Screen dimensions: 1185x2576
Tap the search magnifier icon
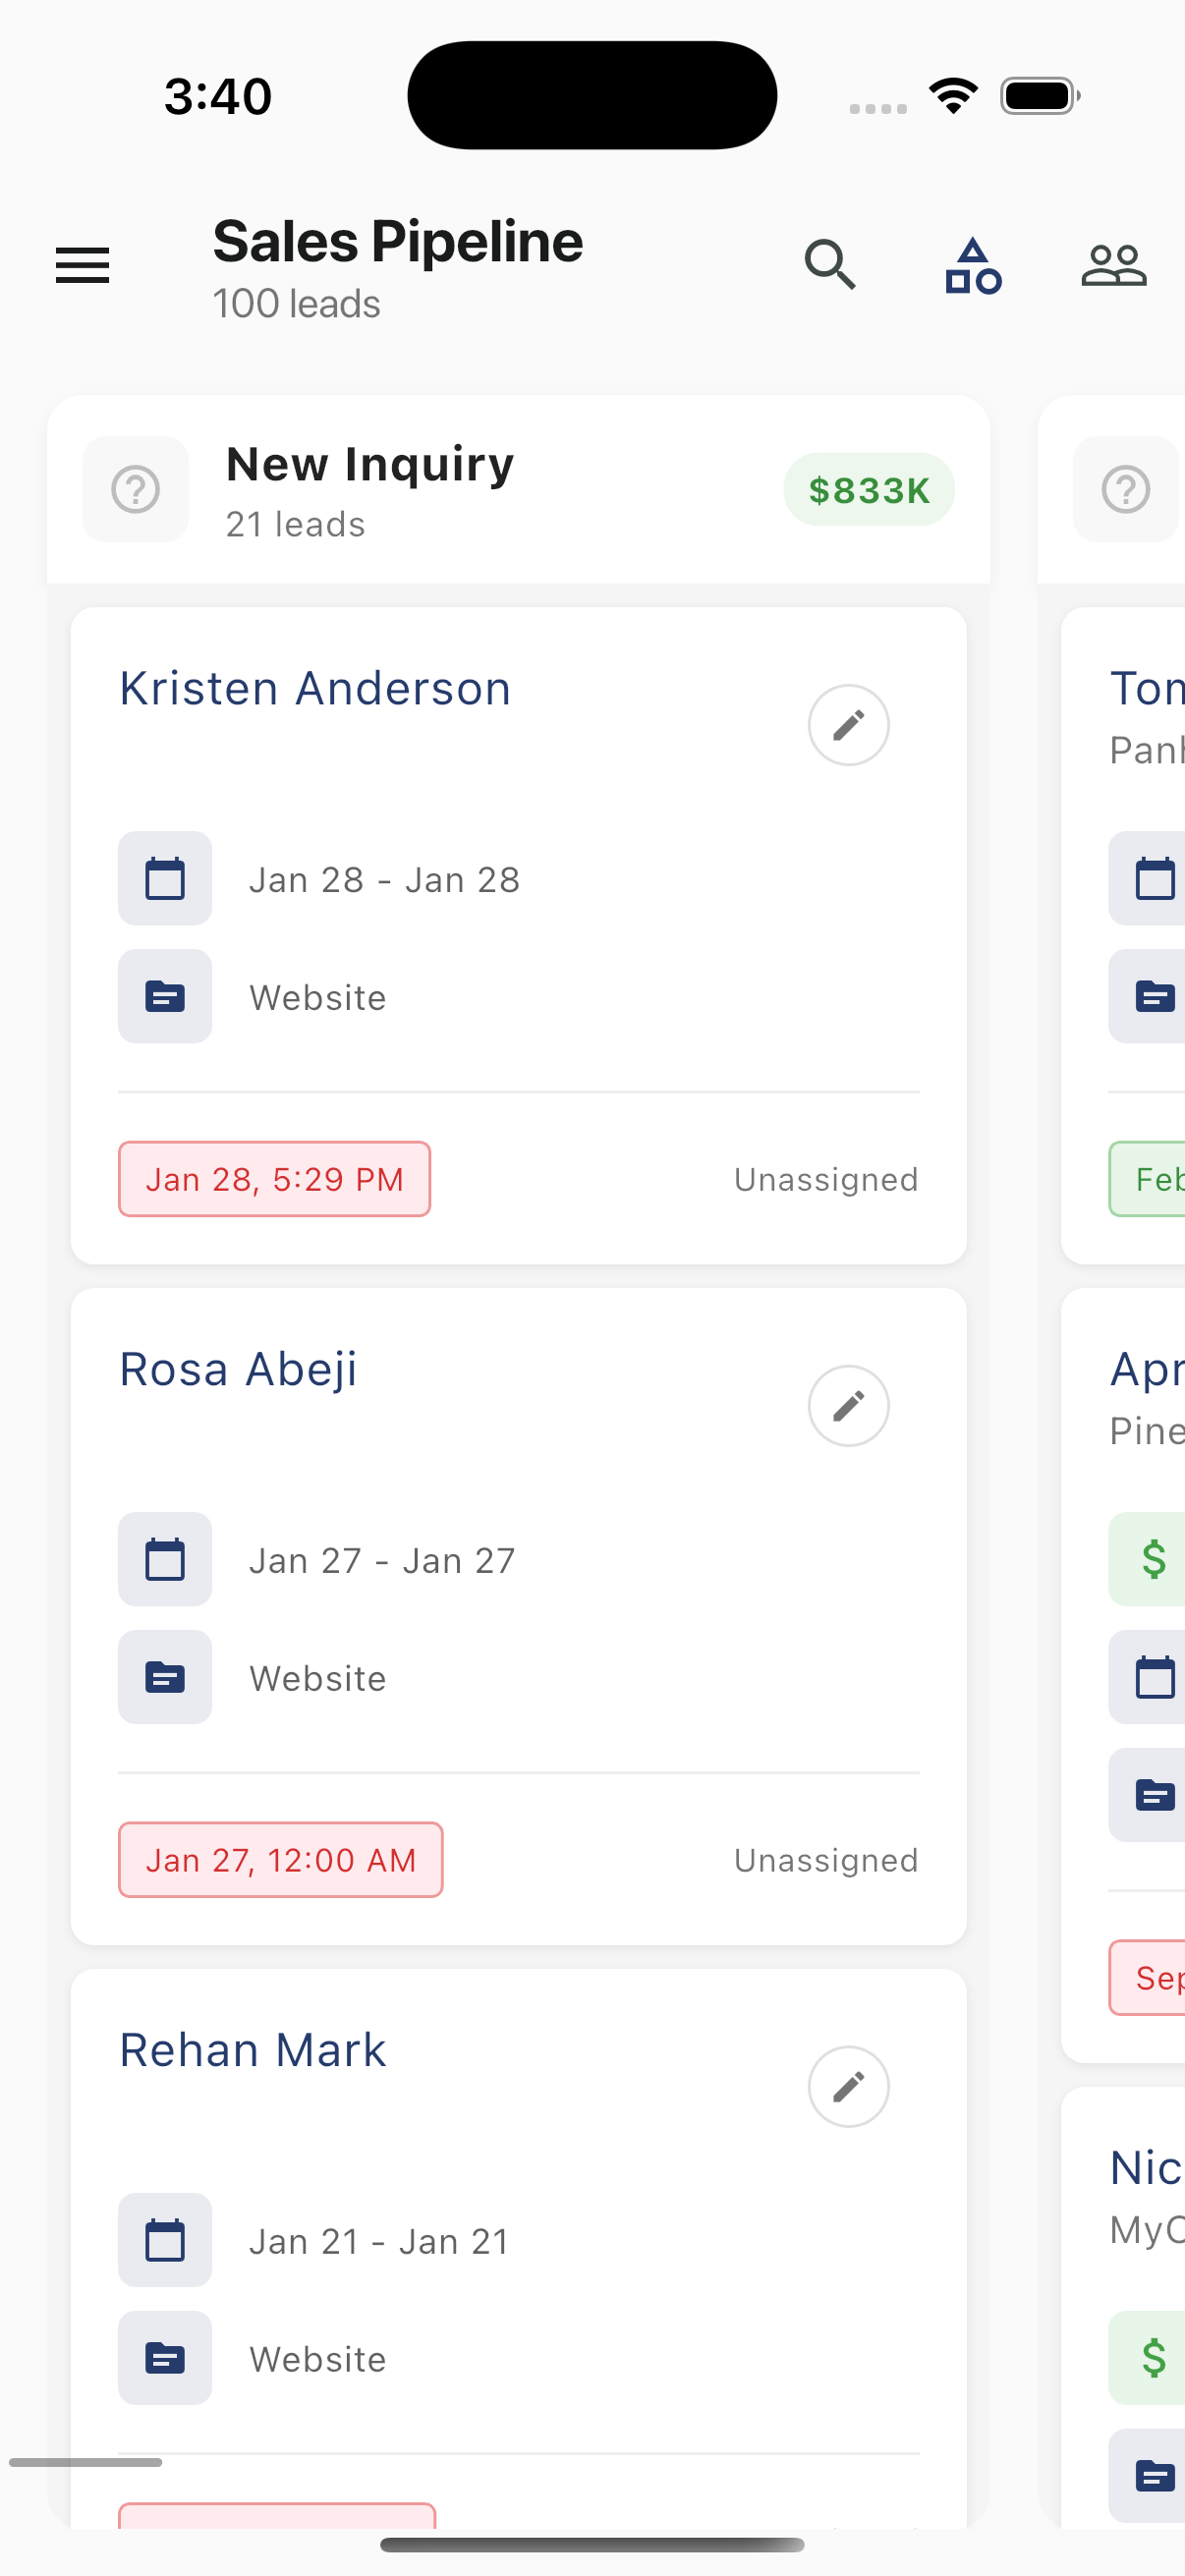coord(830,265)
